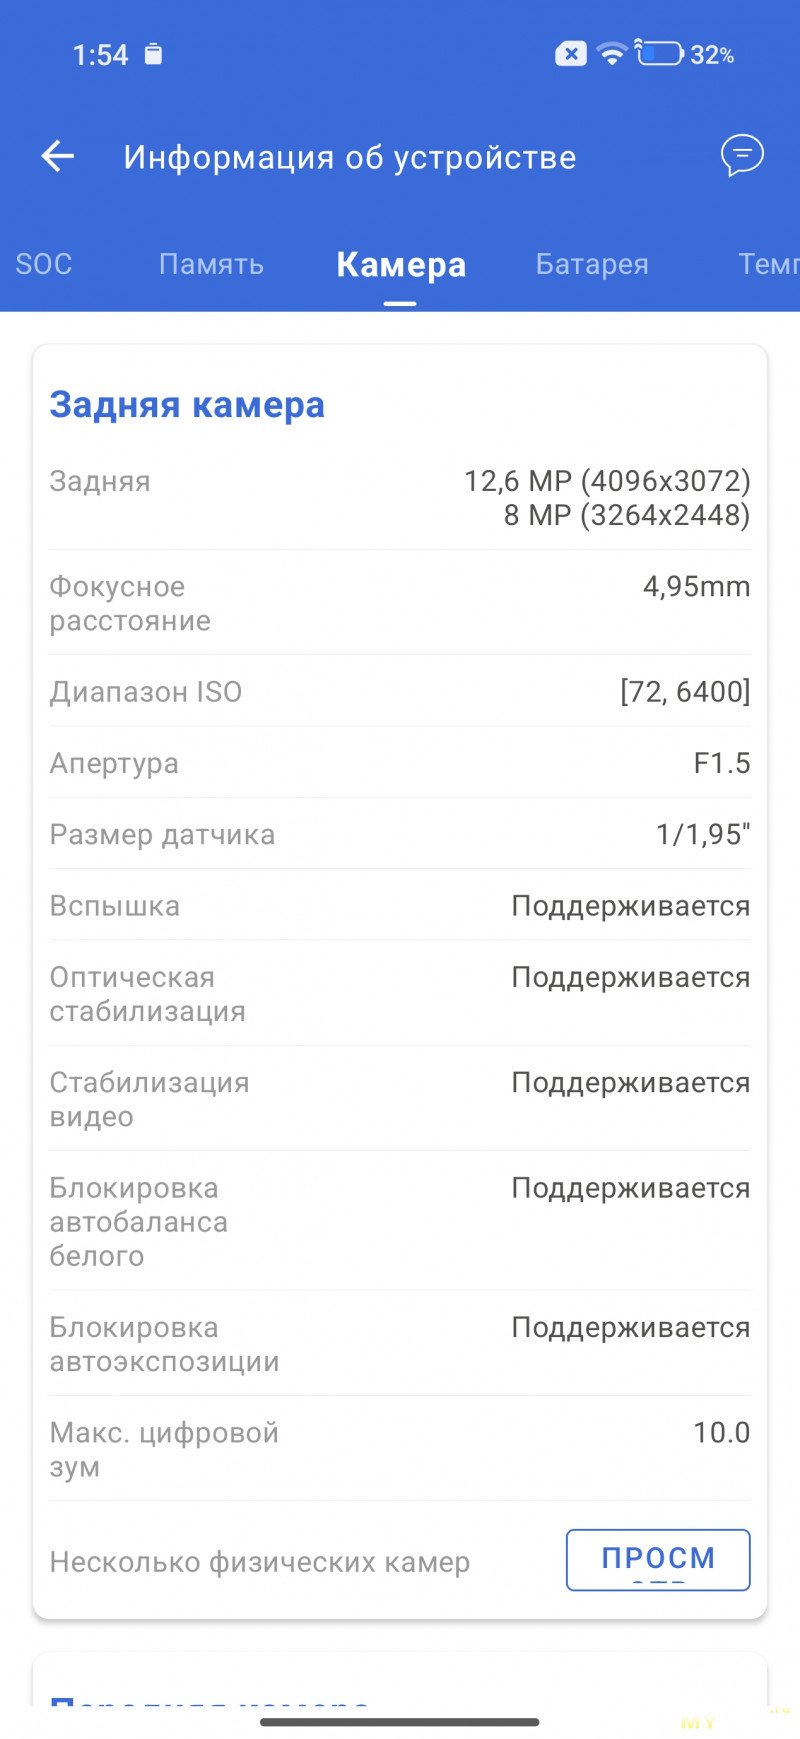Tap the Wi-Fi status icon
Screen dimensions: 800x1739
pyautogui.click(x=611, y=54)
